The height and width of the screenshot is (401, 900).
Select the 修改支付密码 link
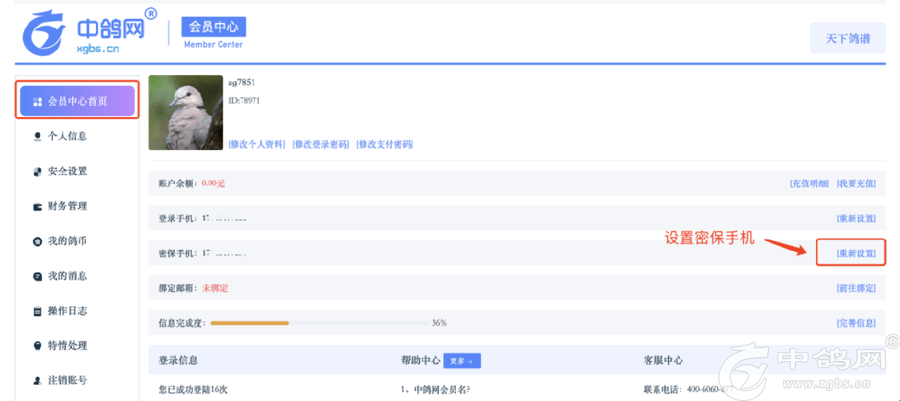(385, 145)
